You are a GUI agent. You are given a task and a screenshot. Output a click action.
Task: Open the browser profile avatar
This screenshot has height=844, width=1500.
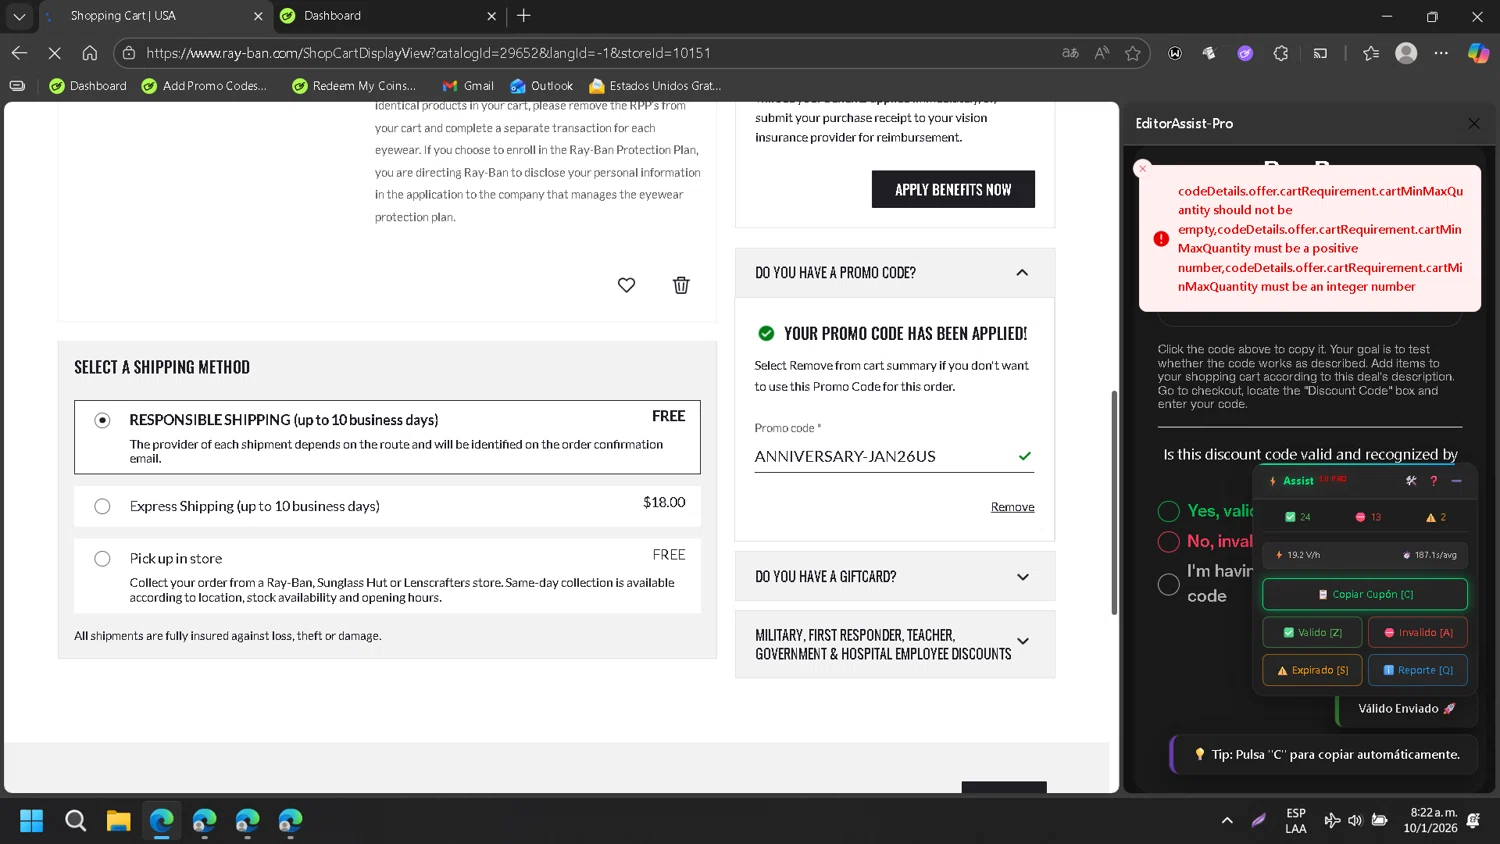pos(1406,53)
